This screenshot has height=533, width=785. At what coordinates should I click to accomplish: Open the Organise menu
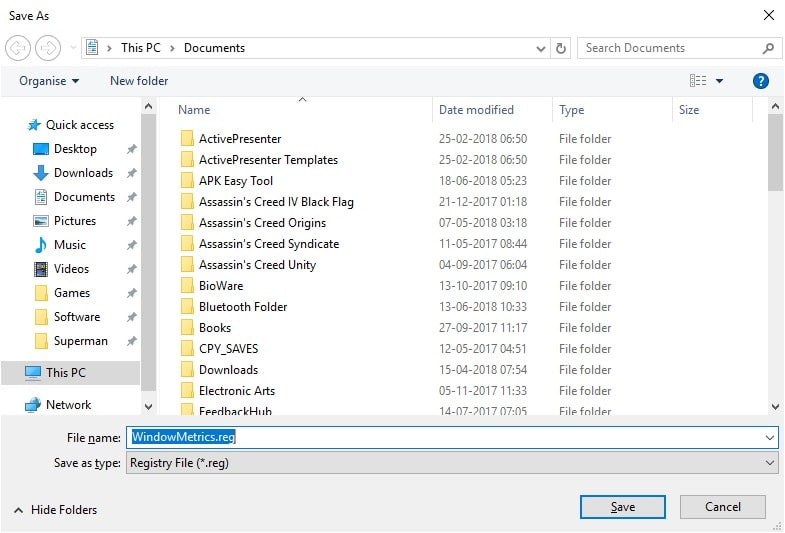[49, 81]
